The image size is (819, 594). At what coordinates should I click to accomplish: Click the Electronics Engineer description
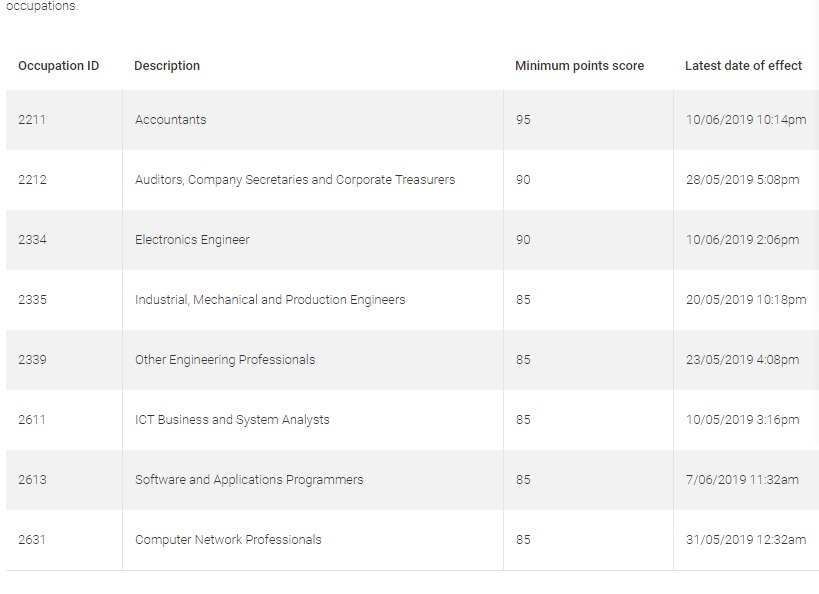pos(192,240)
